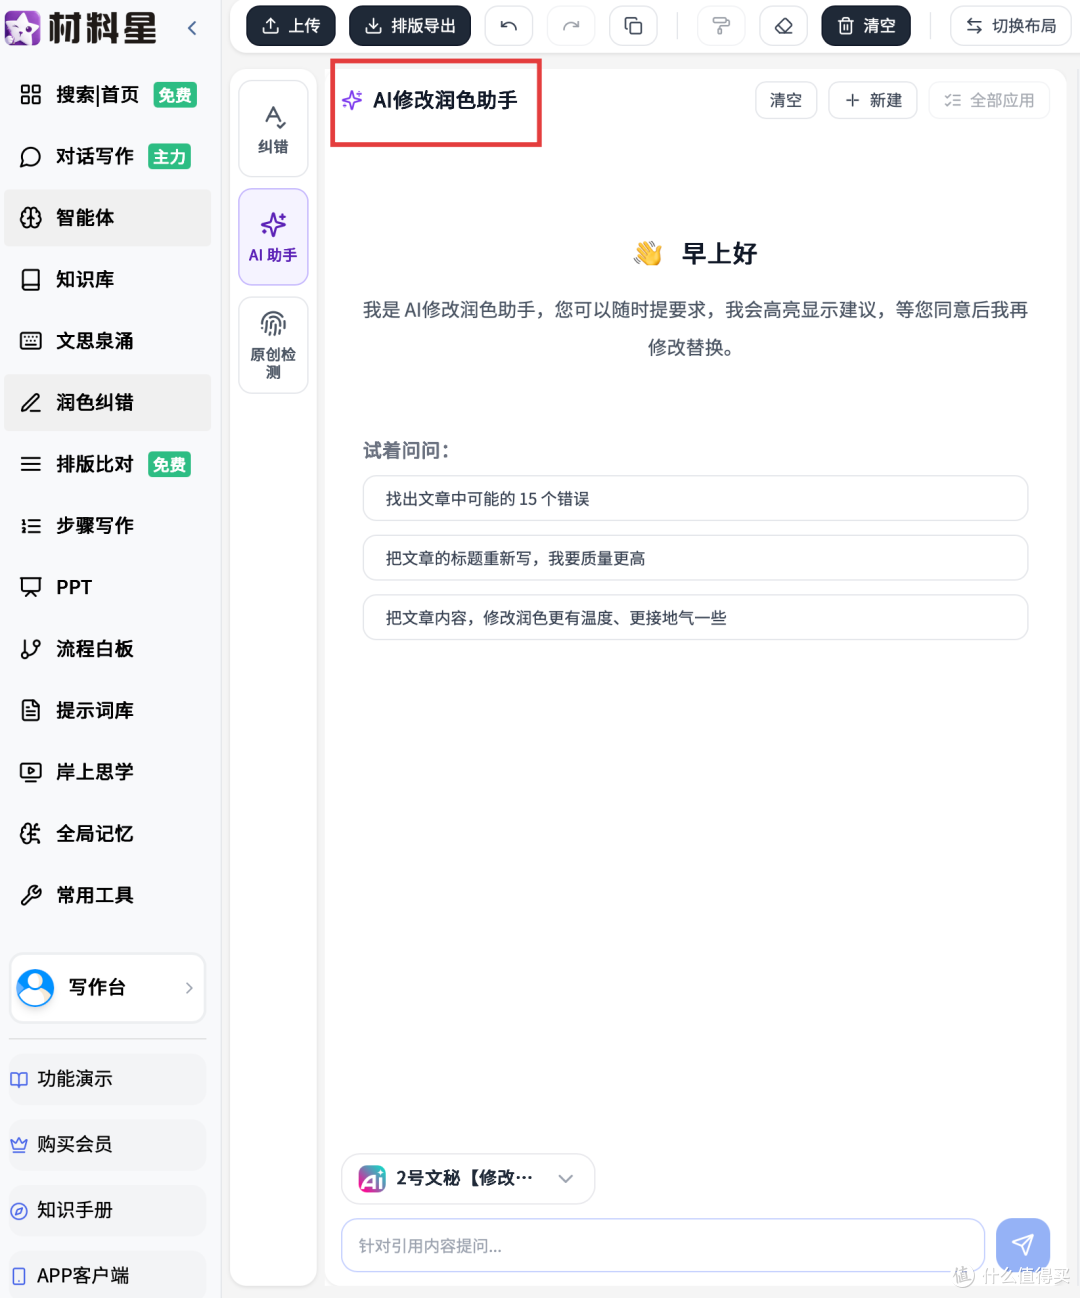1080x1298 pixels.
Task: Choose suggestion 把文章的标题重新写，我要质量更高
Action: pyautogui.click(x=695, y=558)
